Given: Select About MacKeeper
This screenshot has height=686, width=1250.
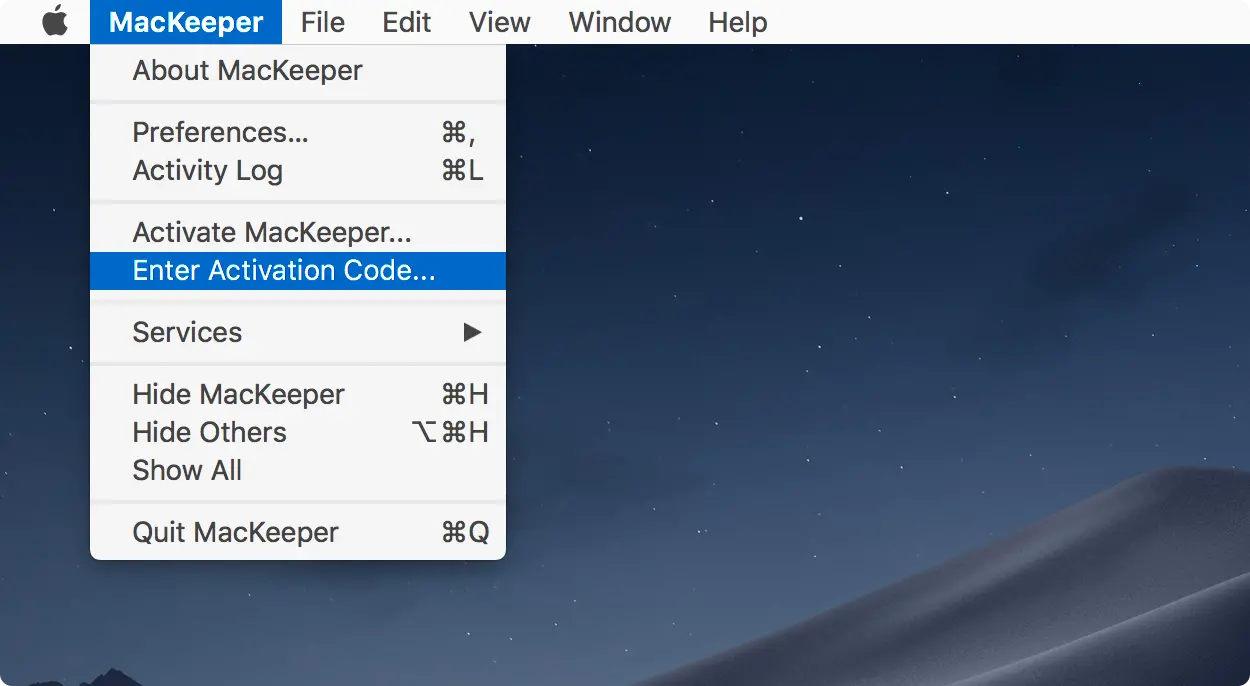Looking at the screenshot, I should [x=298, y=71].
